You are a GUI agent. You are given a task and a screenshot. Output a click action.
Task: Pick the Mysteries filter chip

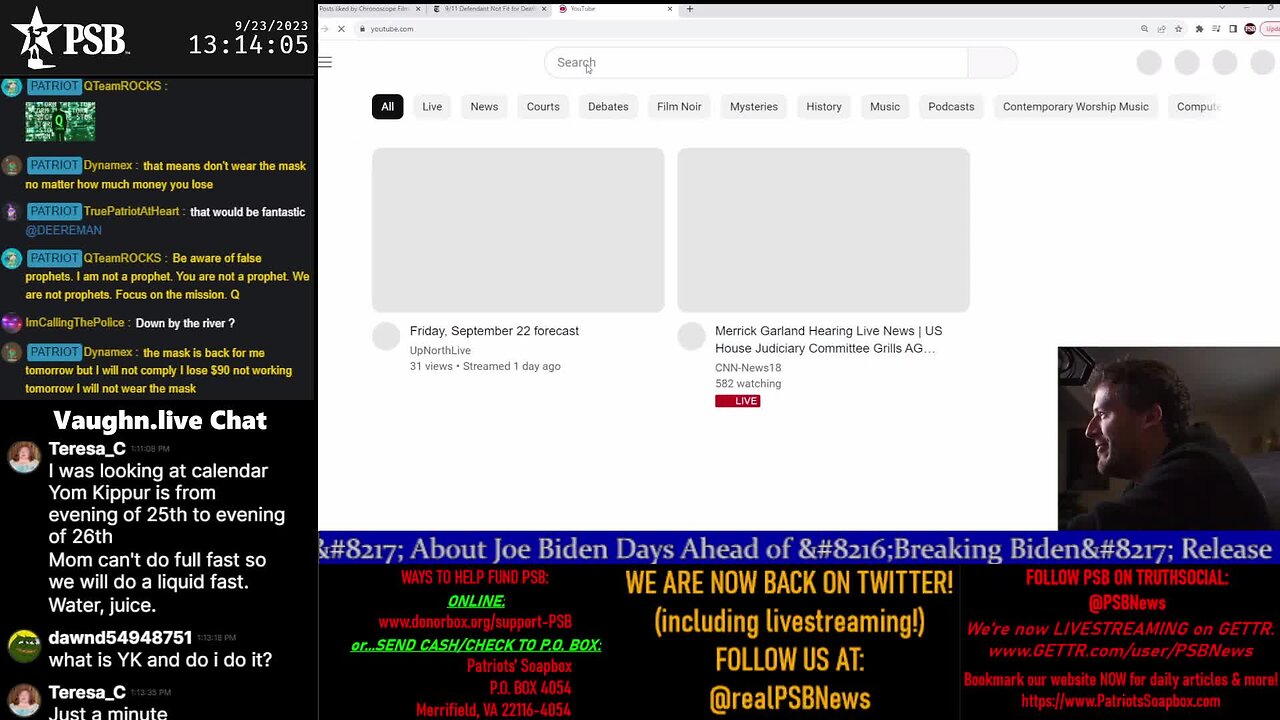coord(754,106)
